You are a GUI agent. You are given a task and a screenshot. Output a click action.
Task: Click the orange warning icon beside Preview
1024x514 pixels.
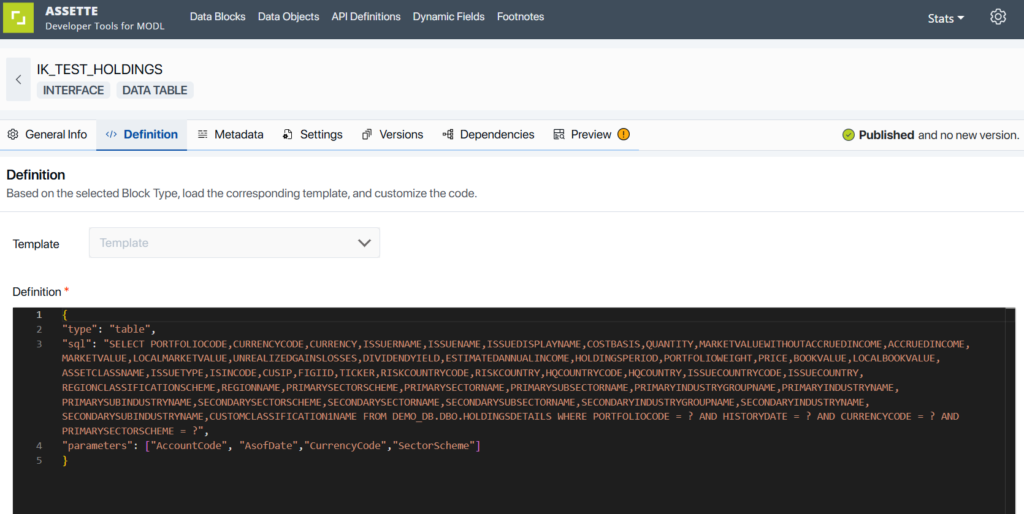tap(624, 135)
